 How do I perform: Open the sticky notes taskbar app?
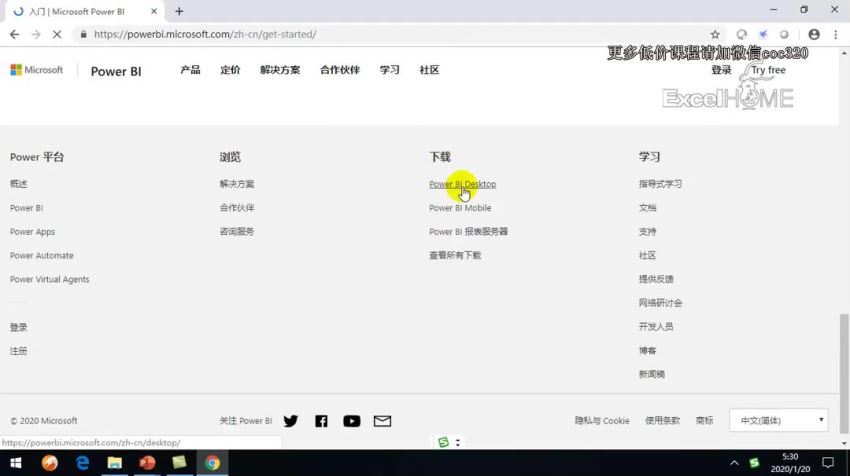pyautogui.click(x=179, y=463)
